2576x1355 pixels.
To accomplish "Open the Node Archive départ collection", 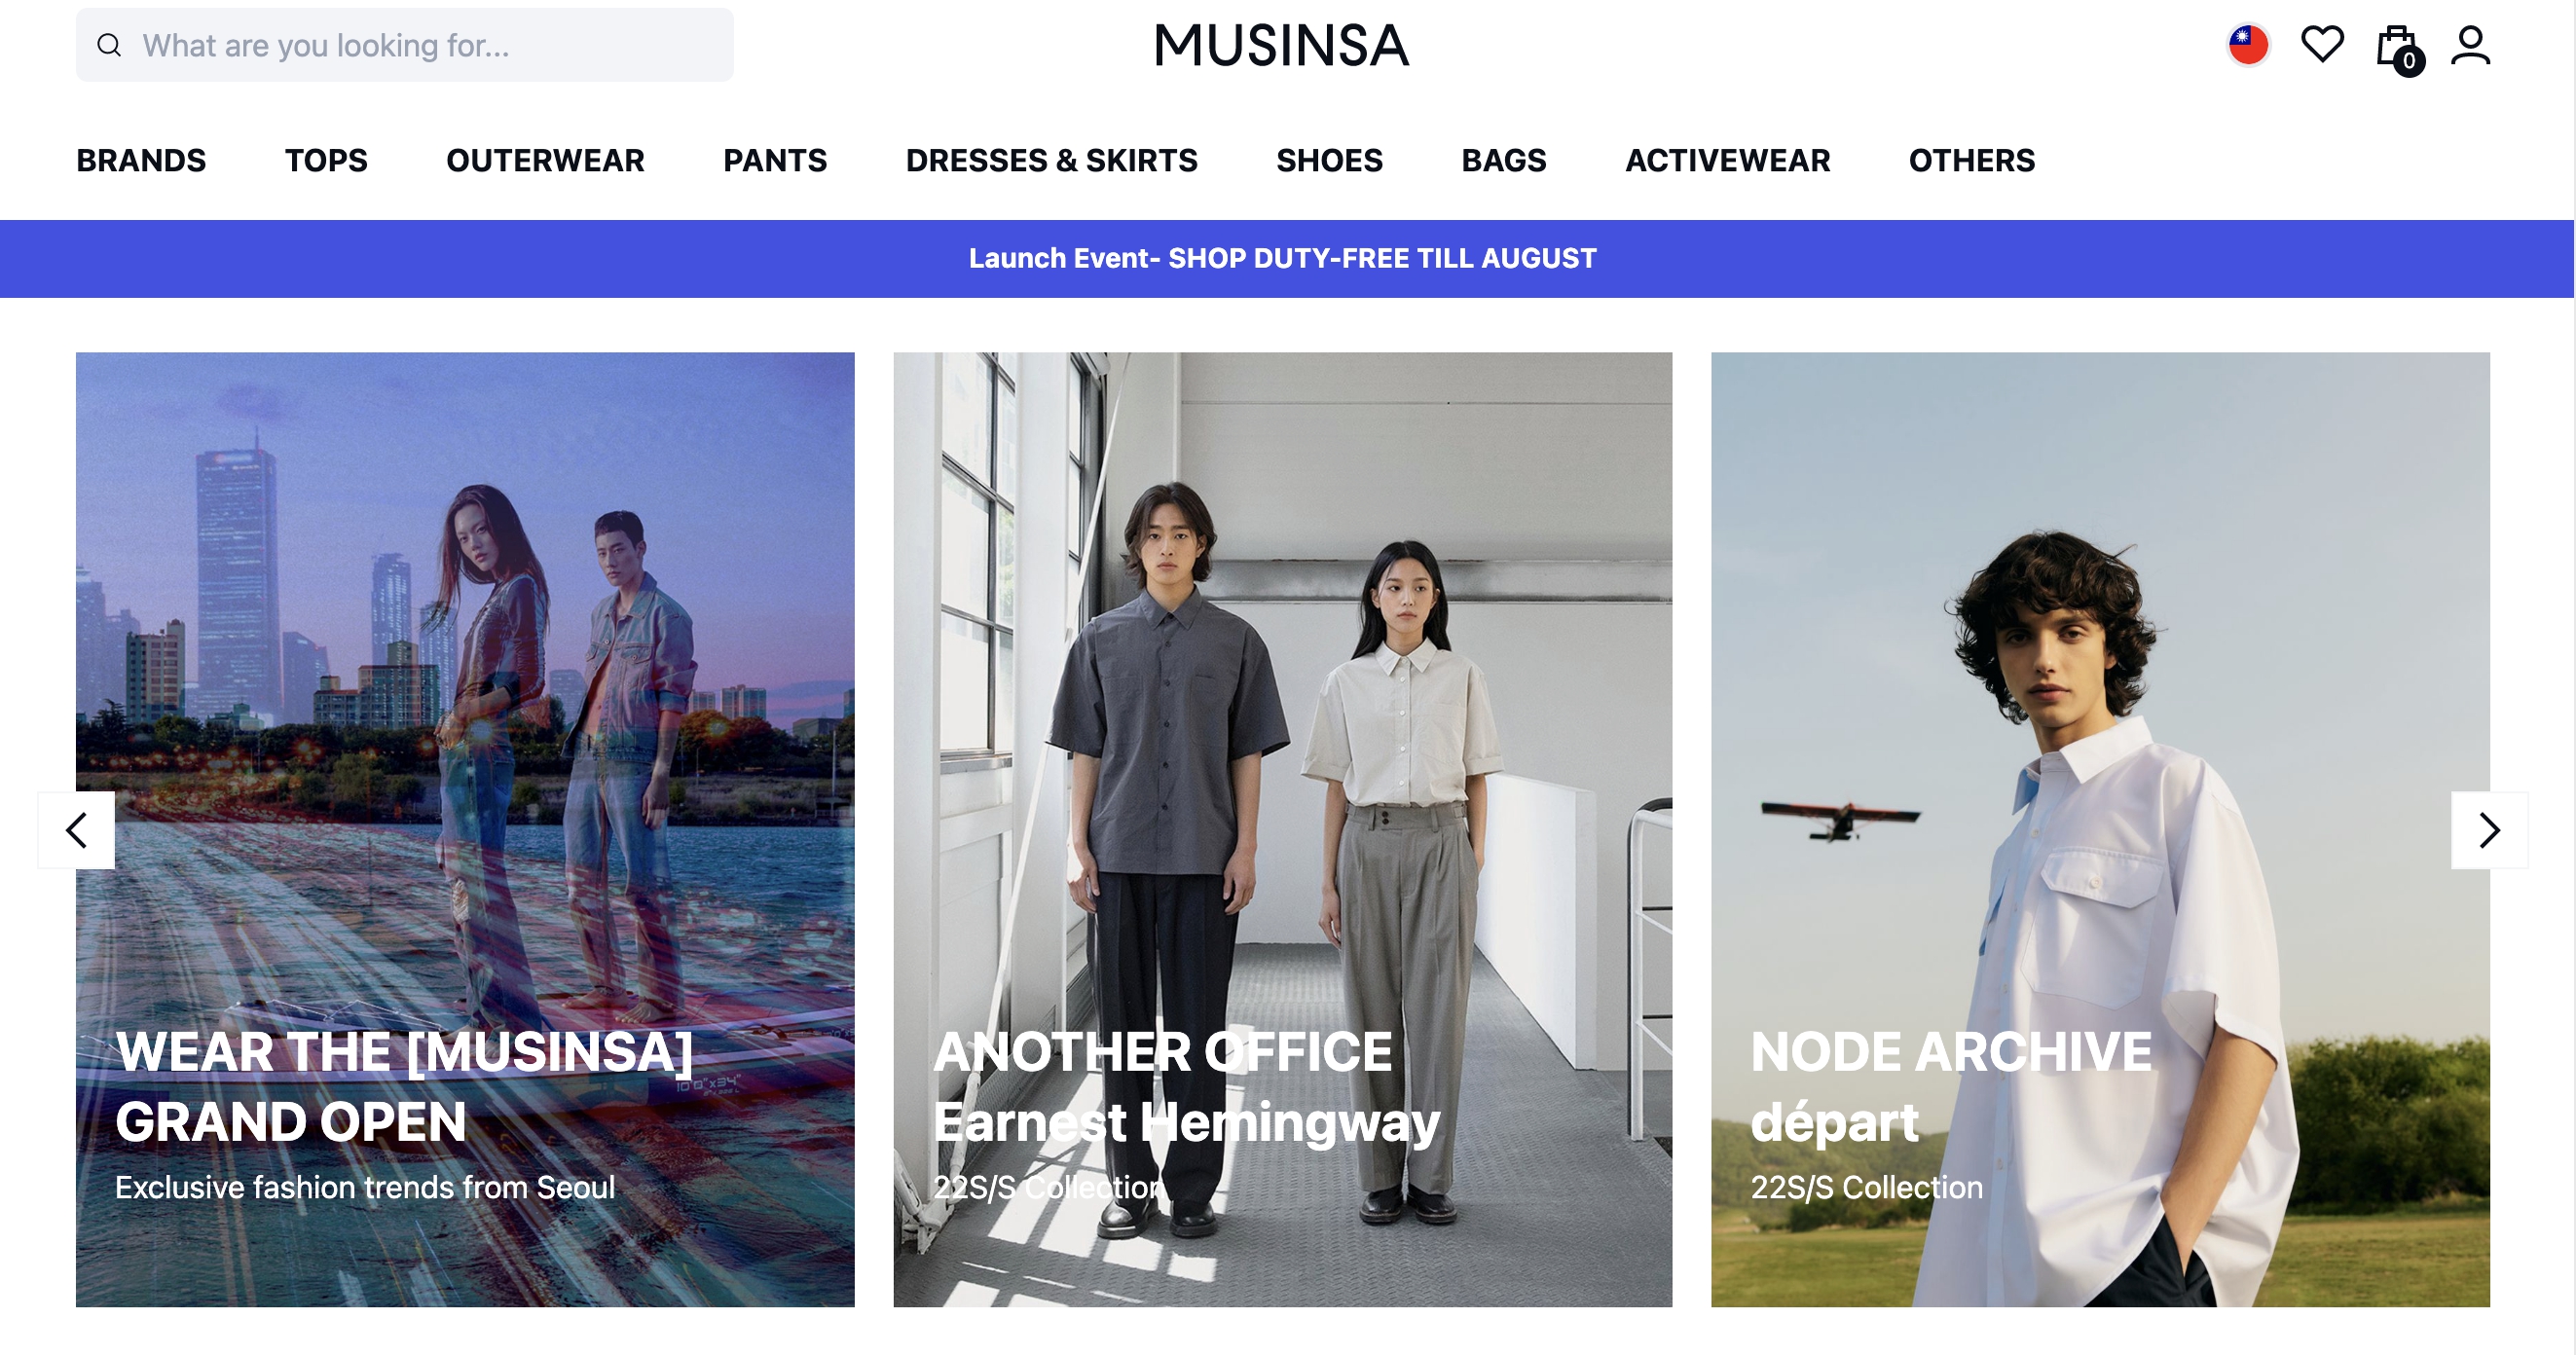I will click(2100, 829).
